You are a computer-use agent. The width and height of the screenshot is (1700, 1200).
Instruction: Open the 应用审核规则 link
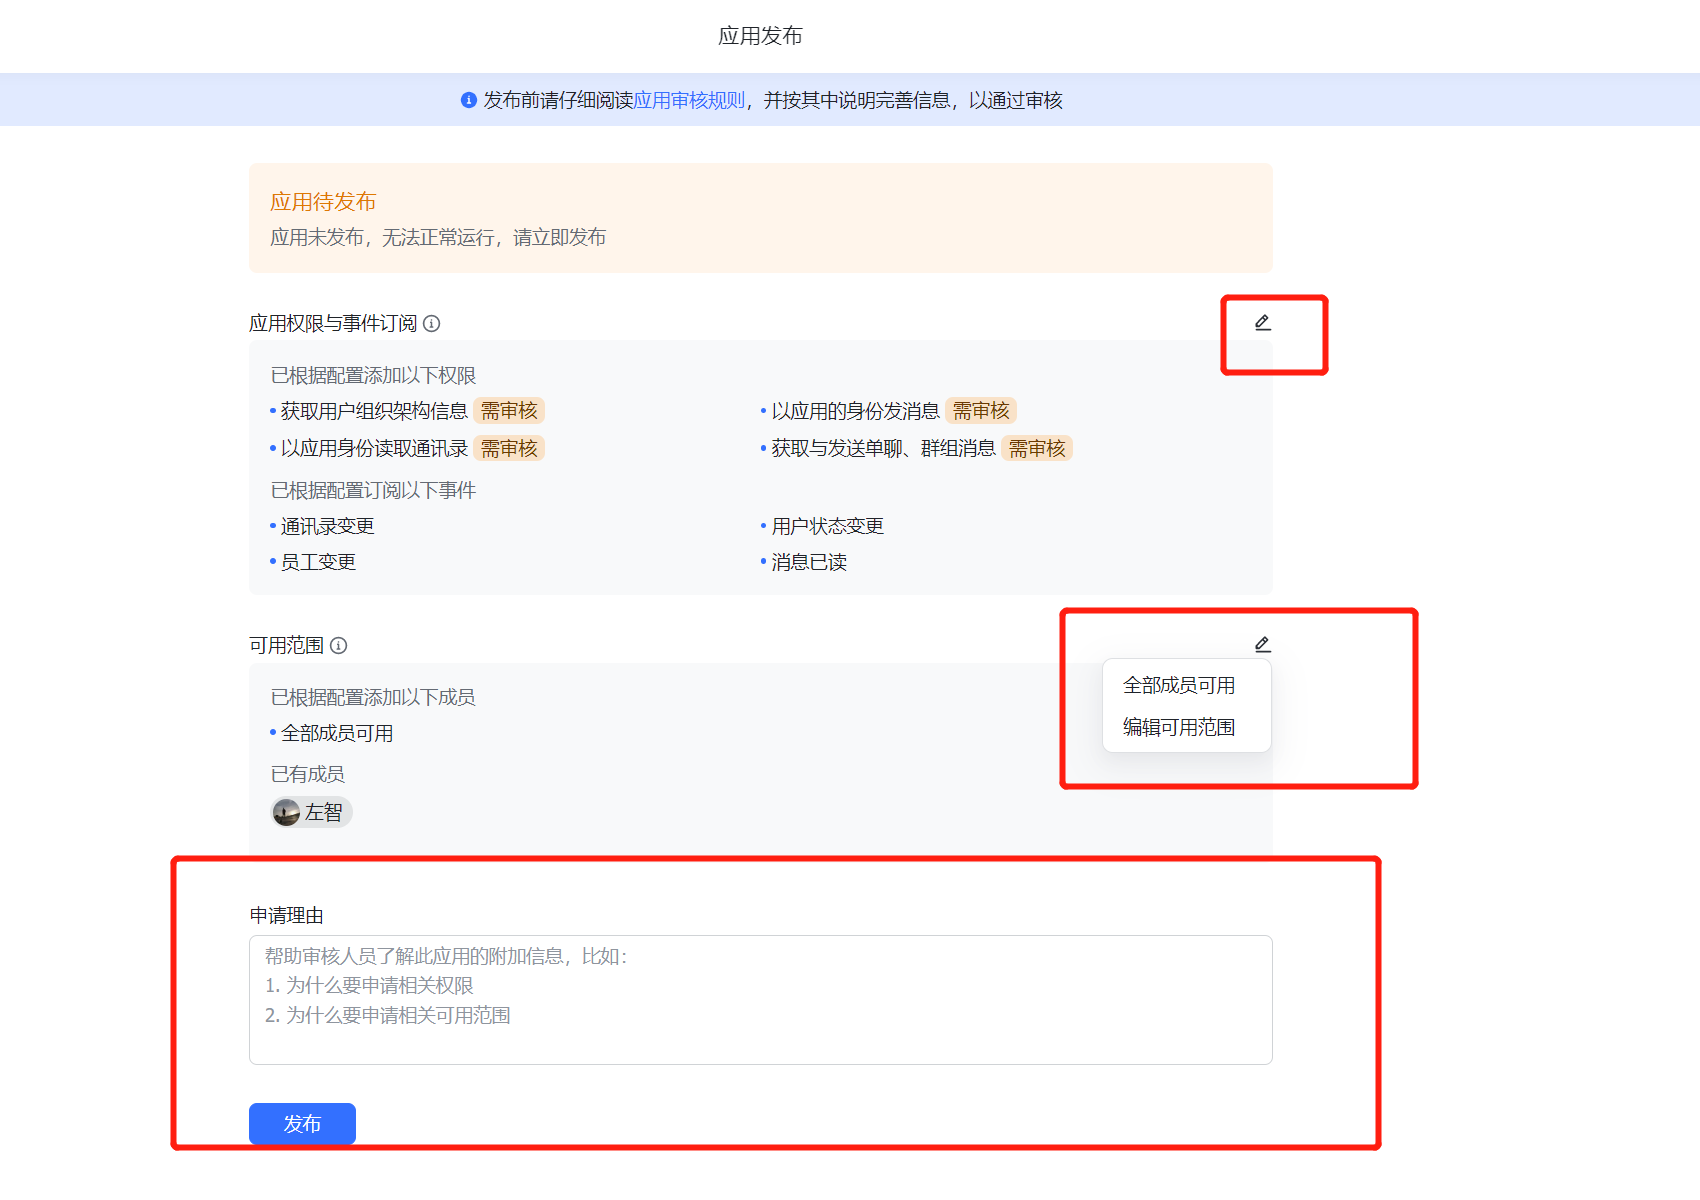point(689,100)
